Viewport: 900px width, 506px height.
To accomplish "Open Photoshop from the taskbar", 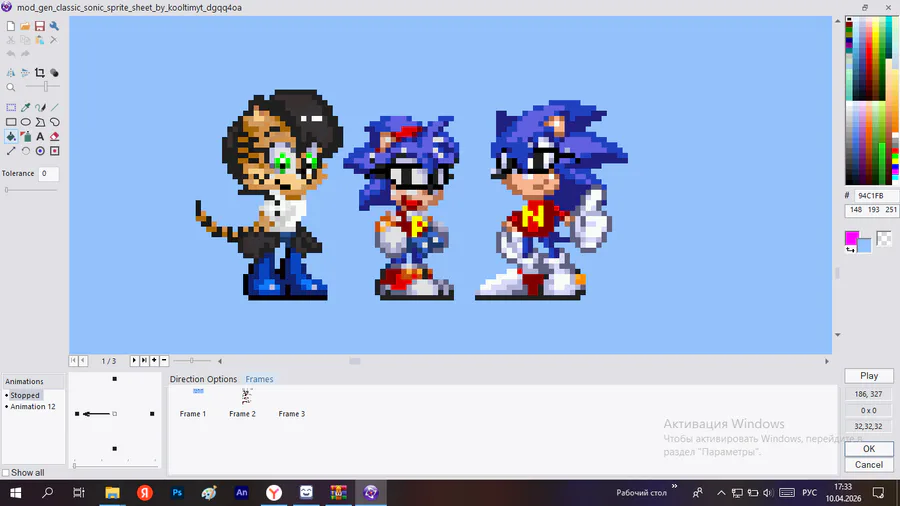I will pyautogui.click(x=177, y=492).
